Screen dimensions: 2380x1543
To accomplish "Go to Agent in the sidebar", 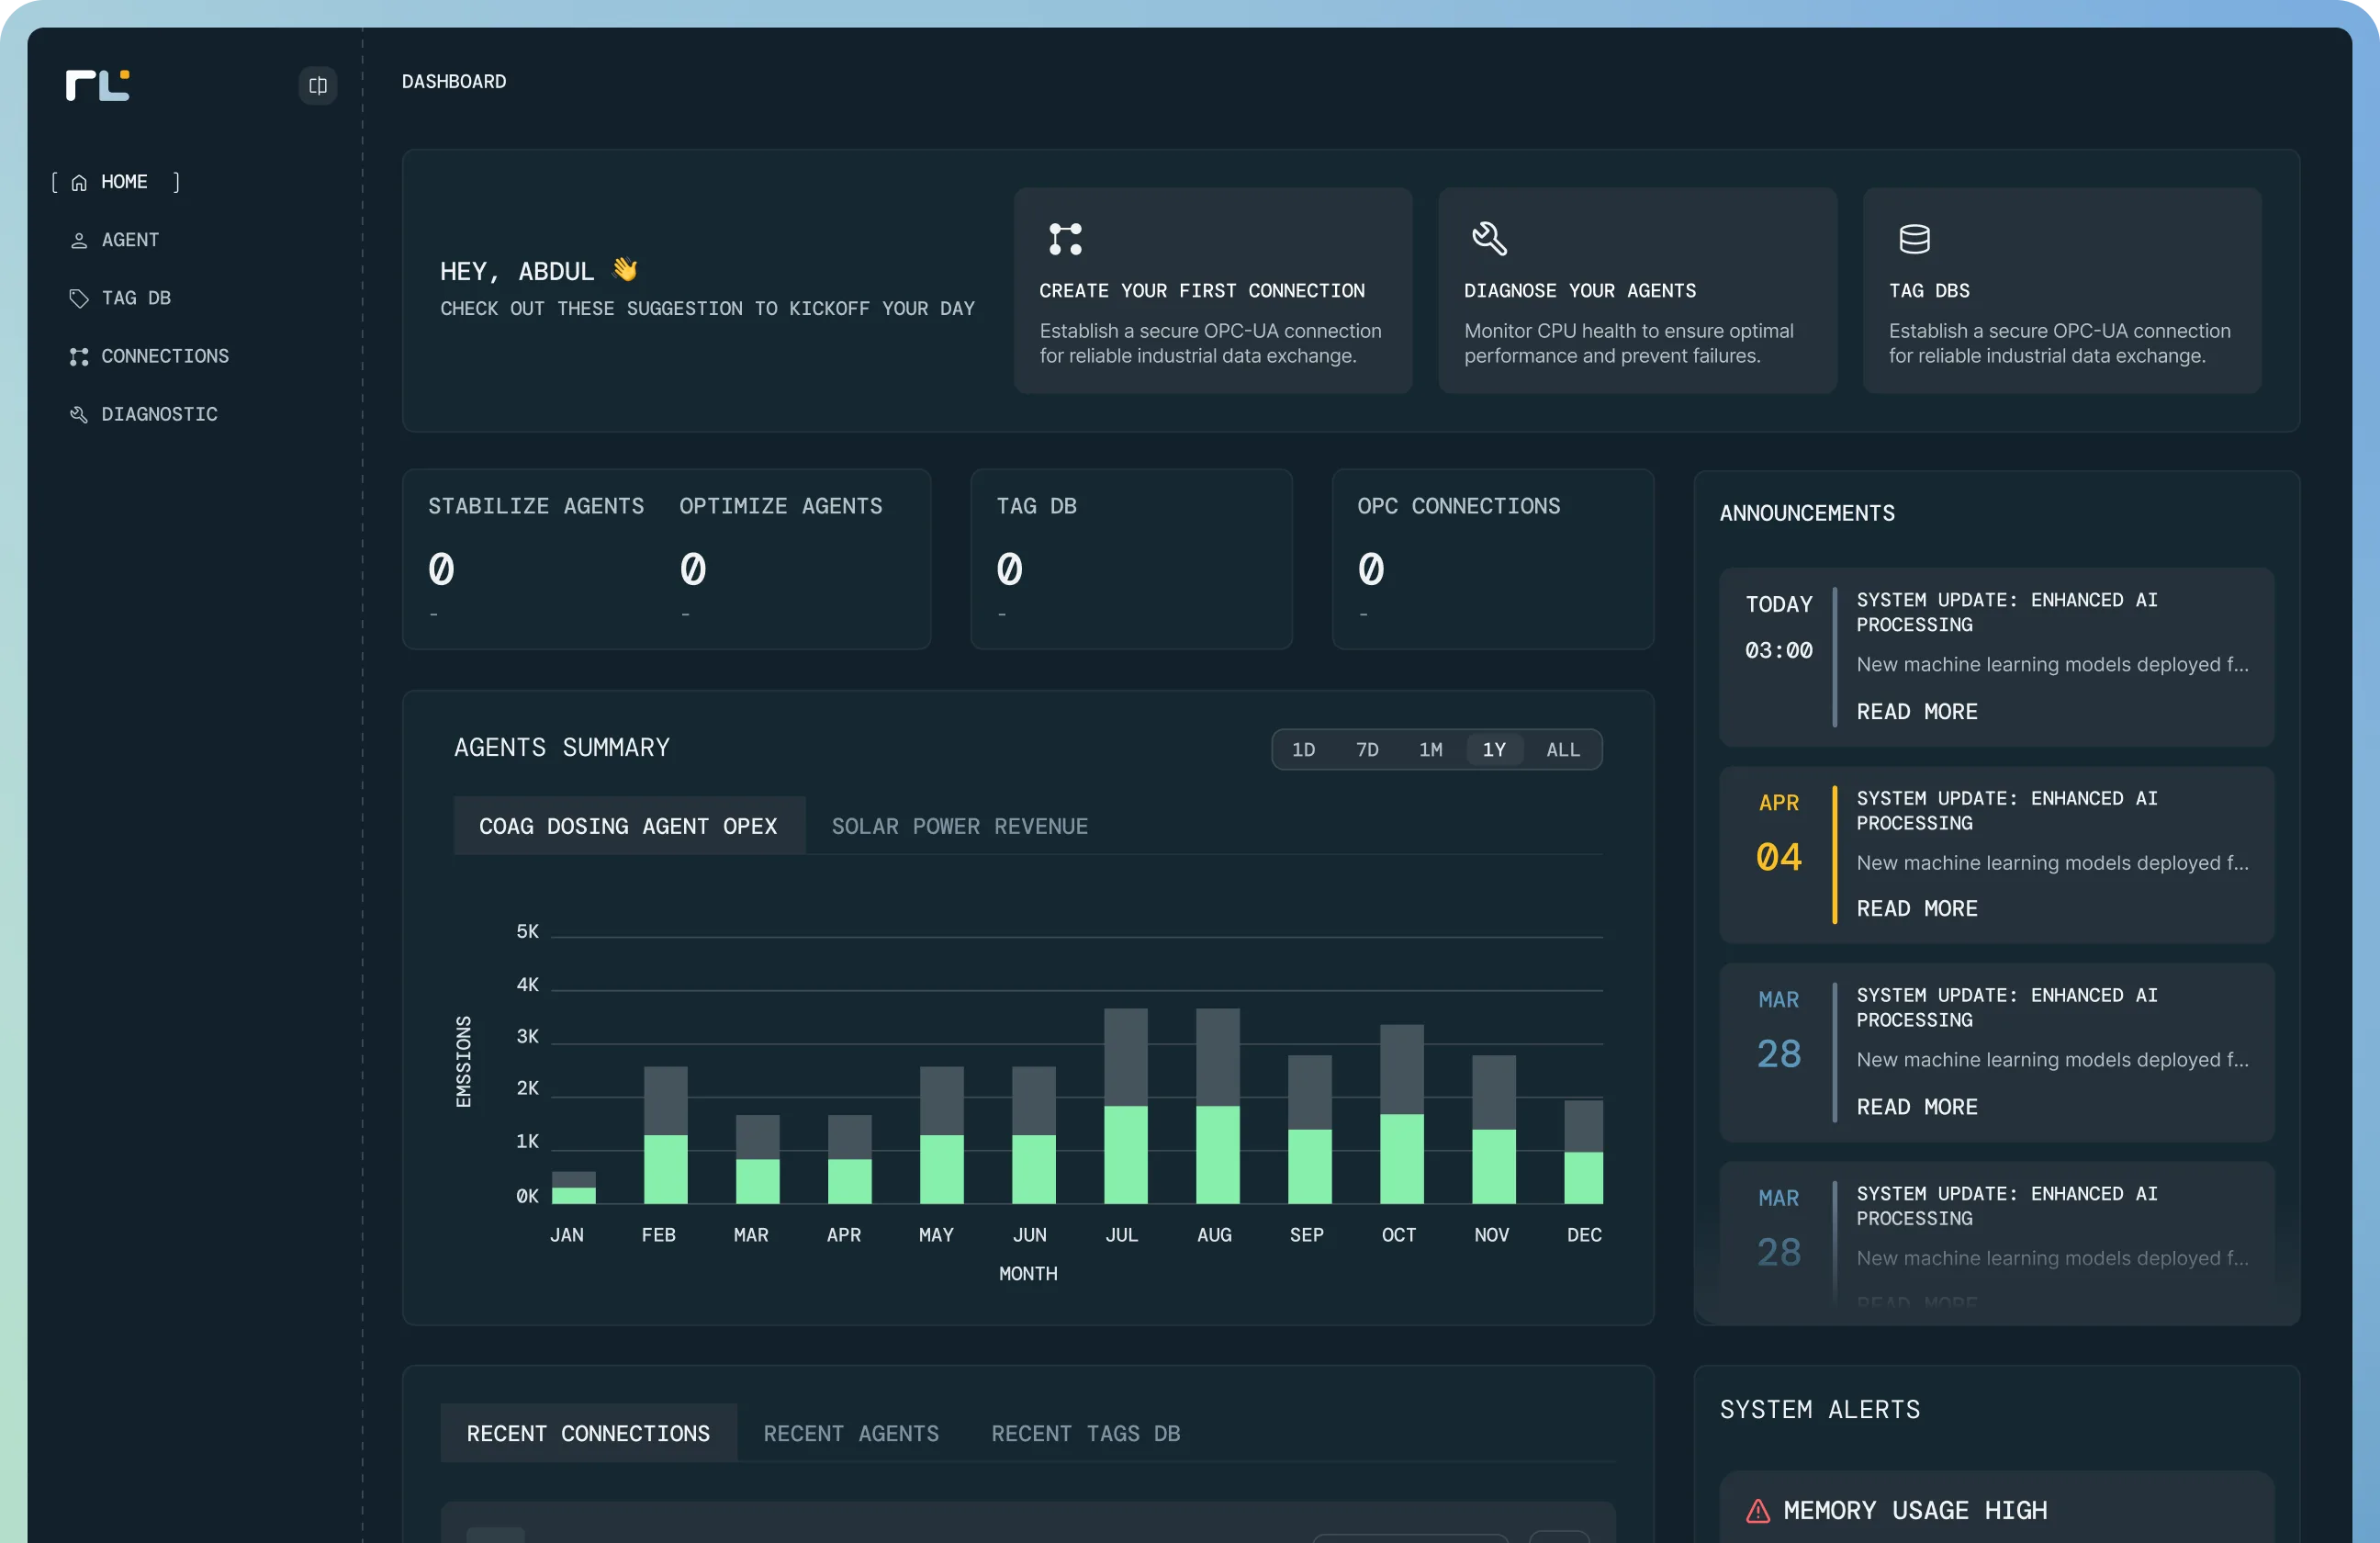I will [x=116, y=240].
